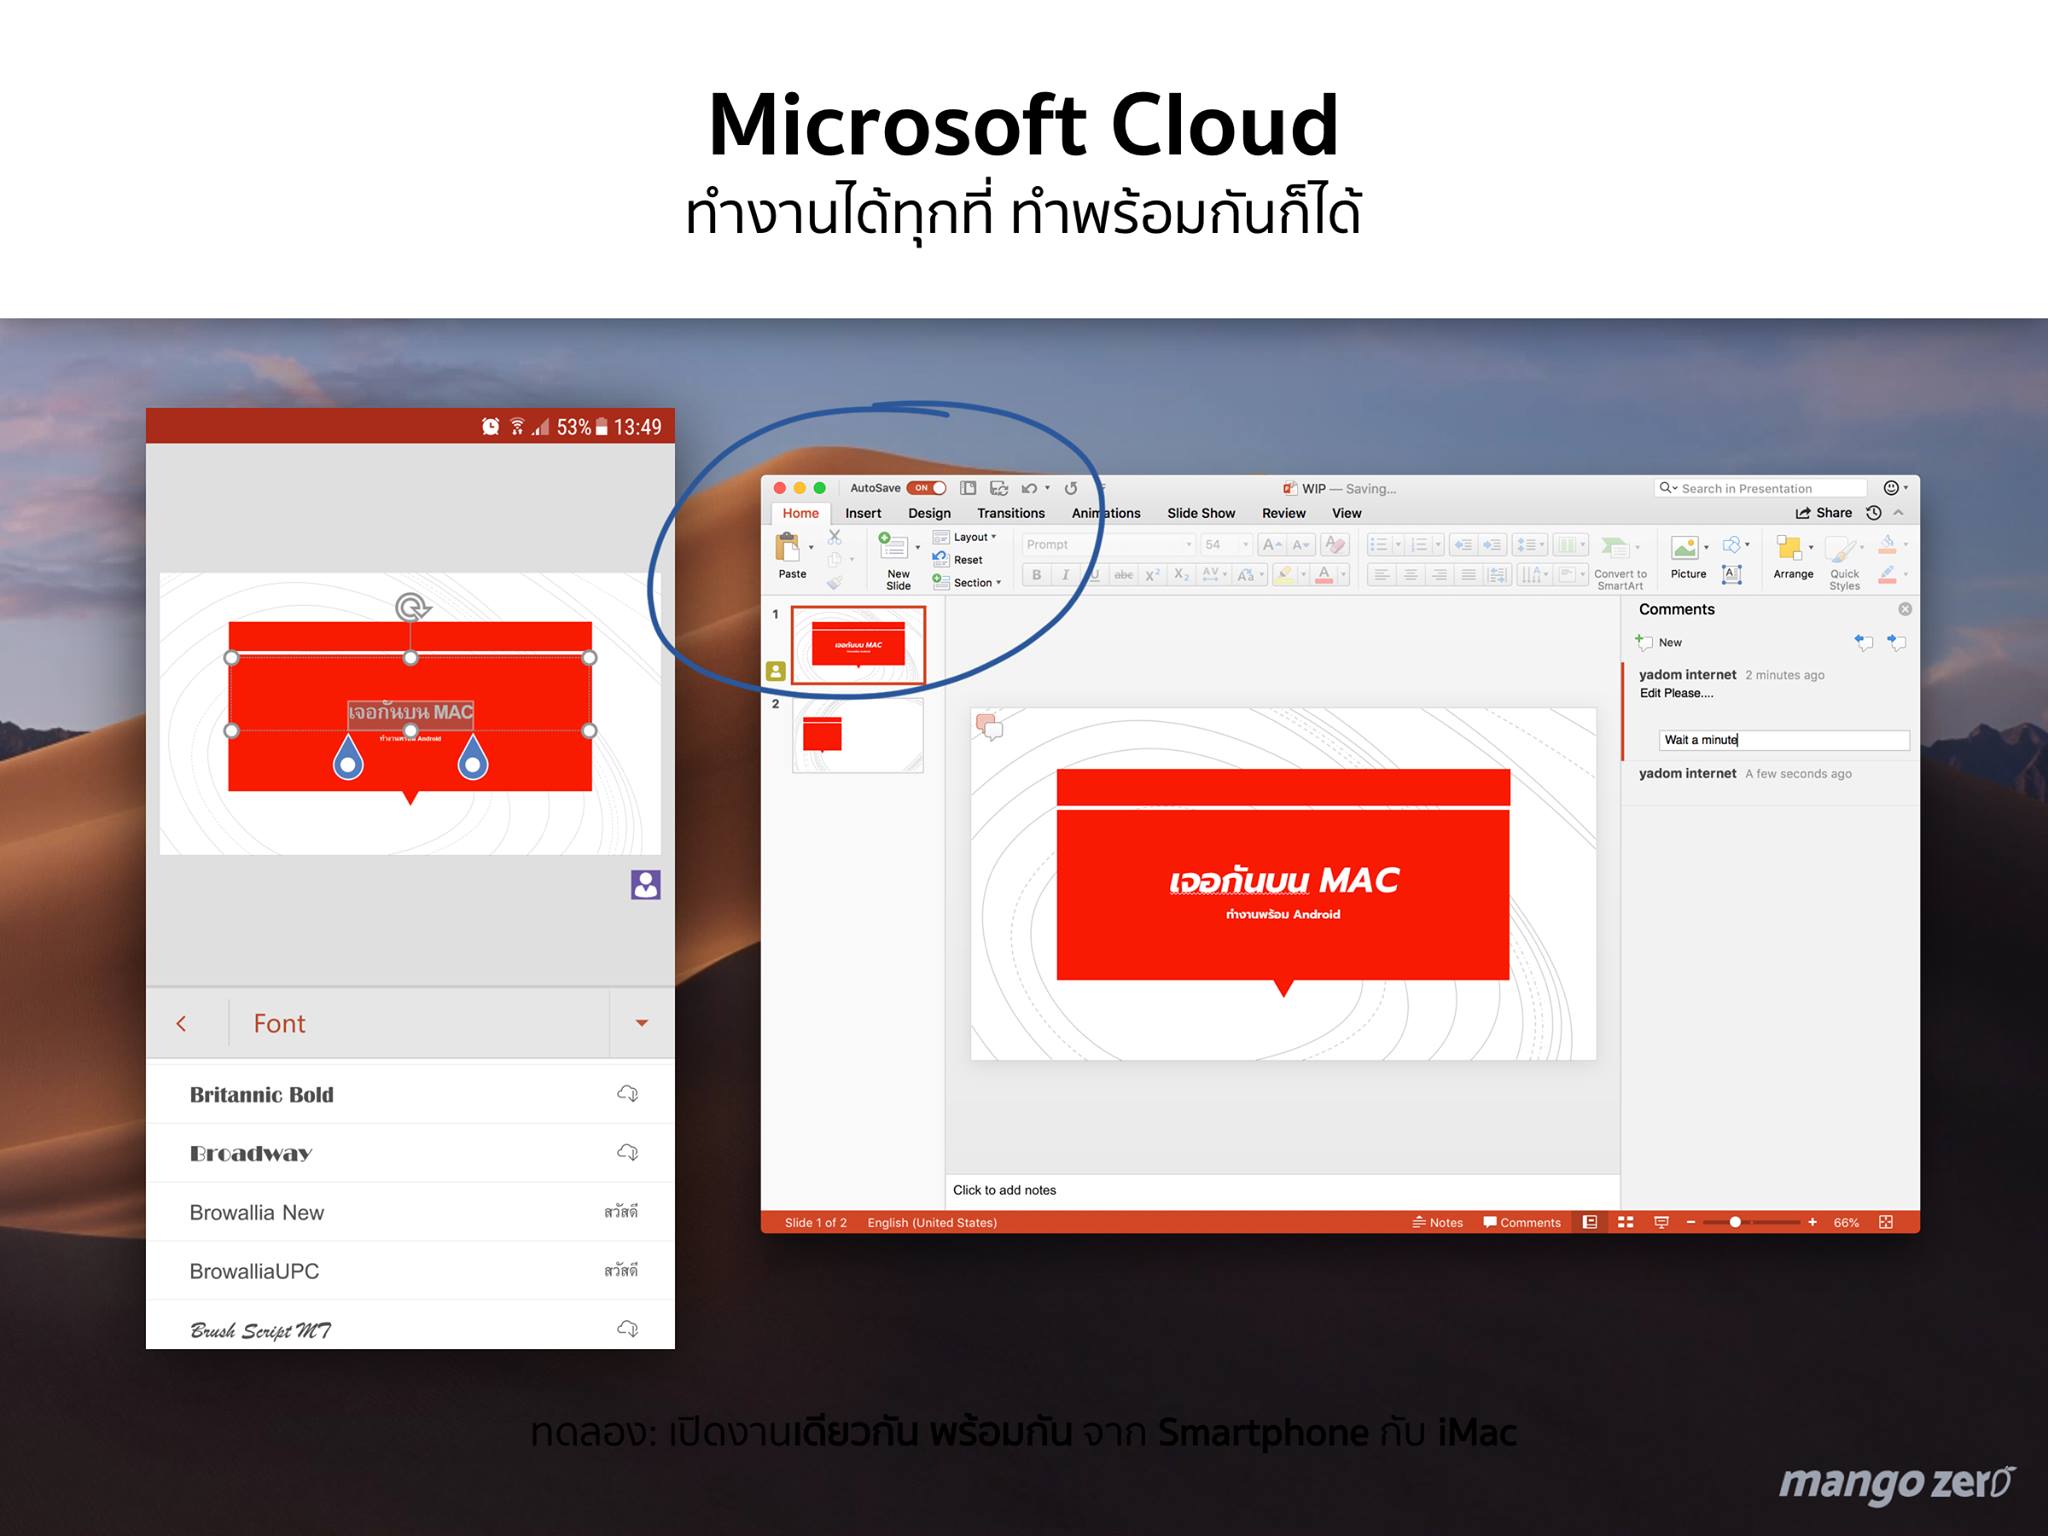This screenshot has width=2048, height=1536.
Task: Open Comments view from the status bar
Action: click(x=1522, y=1222)
